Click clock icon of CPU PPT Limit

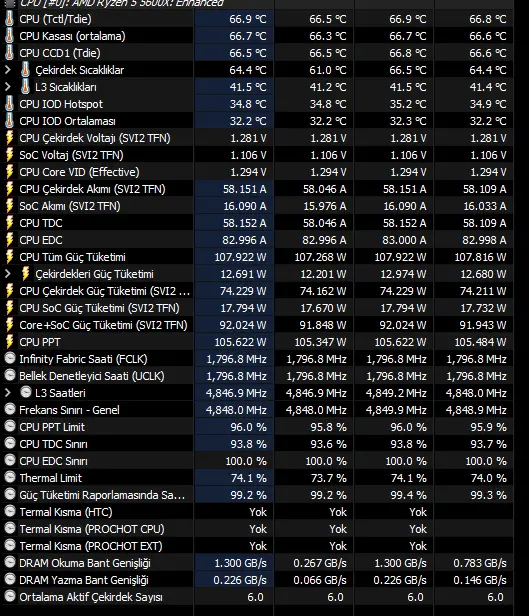pos(10,426)
